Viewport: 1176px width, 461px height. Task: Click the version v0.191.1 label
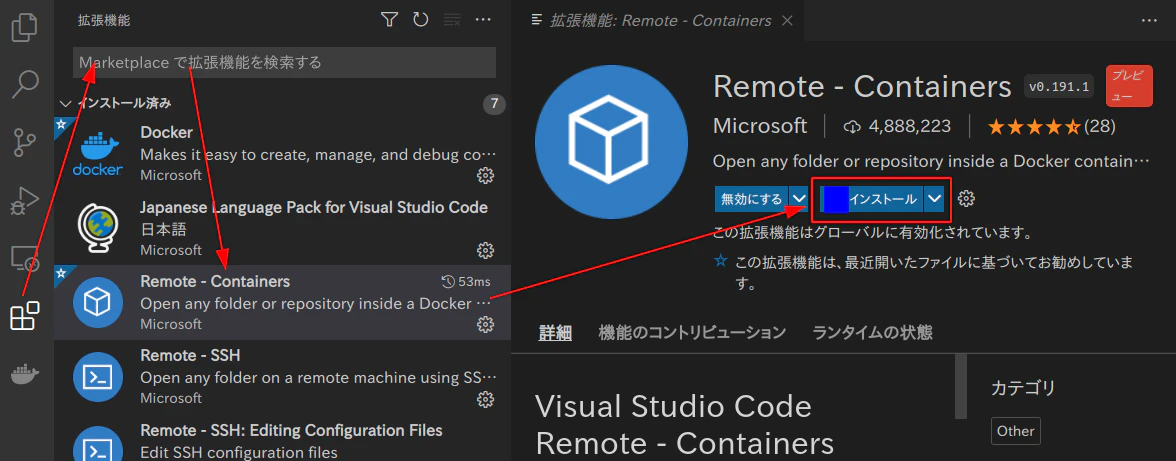(1058, 87)
